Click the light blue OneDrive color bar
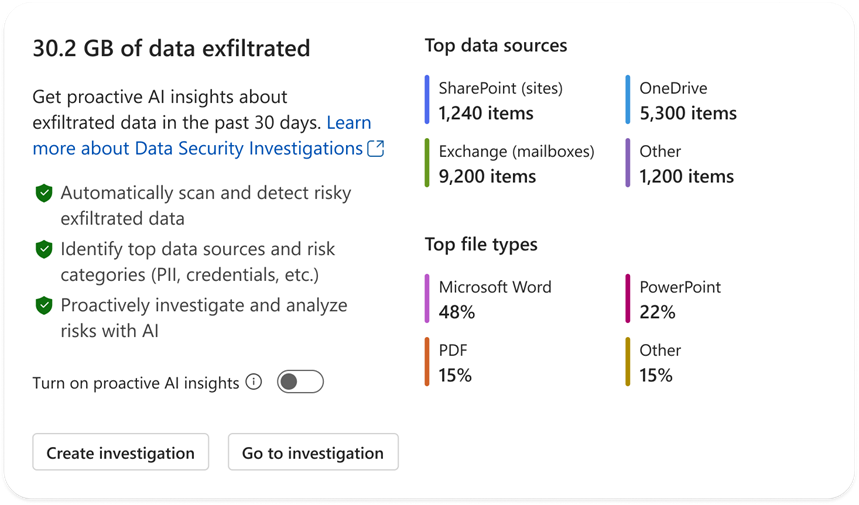 [627, 100]
